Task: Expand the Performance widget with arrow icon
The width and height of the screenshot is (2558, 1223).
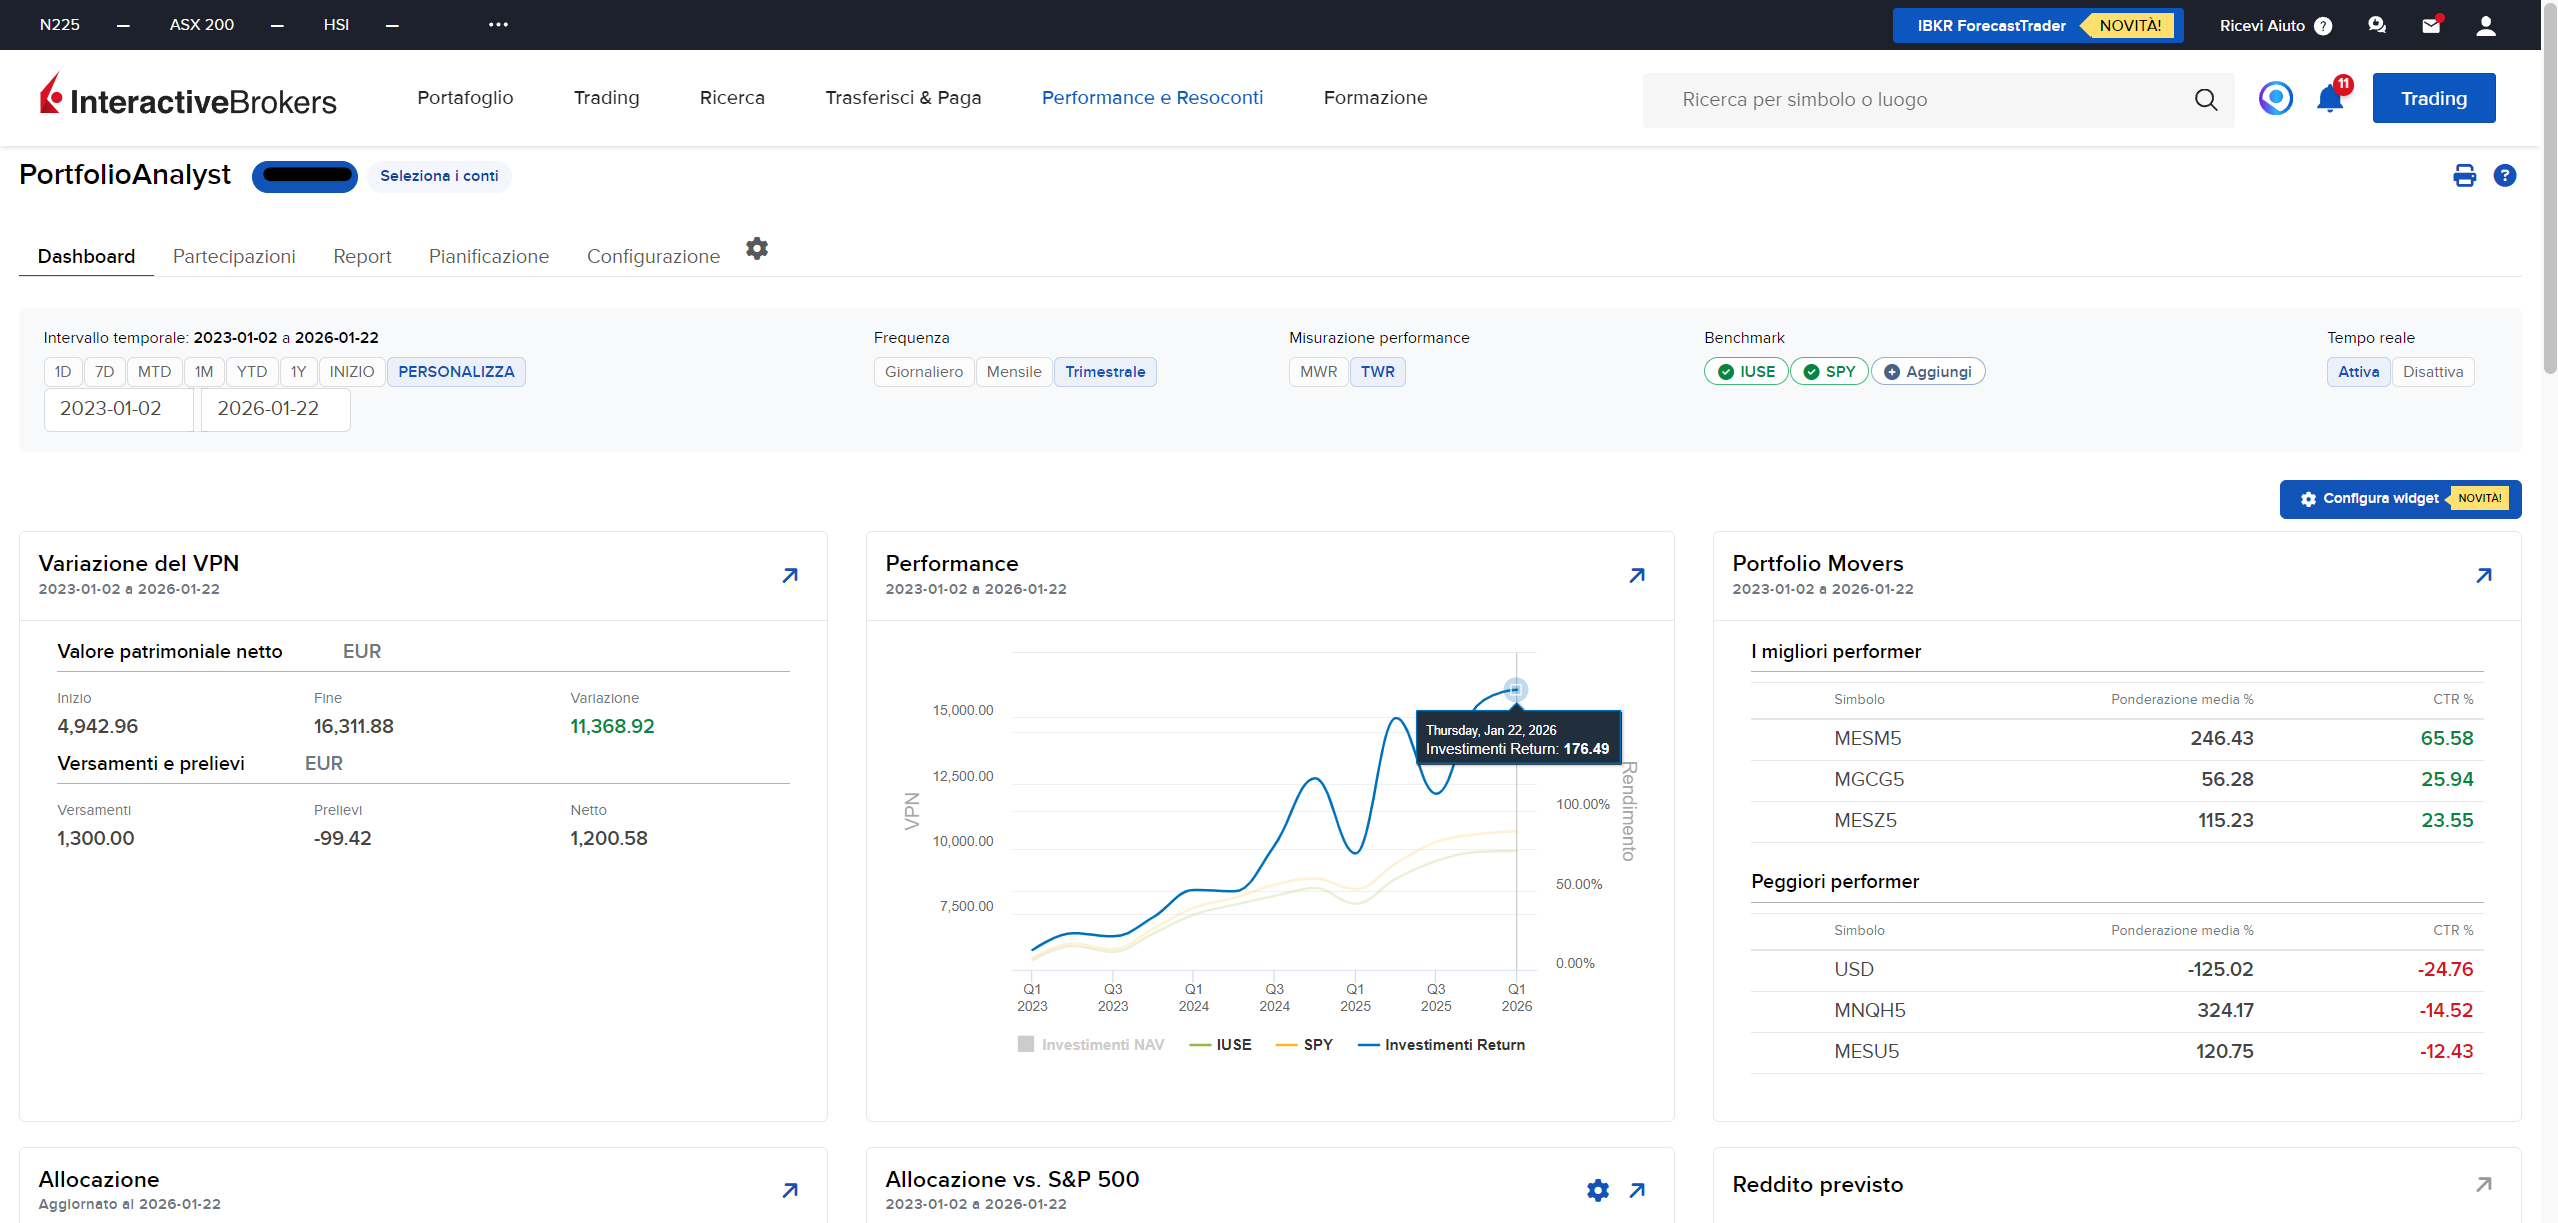Action: click(1637, 575)
